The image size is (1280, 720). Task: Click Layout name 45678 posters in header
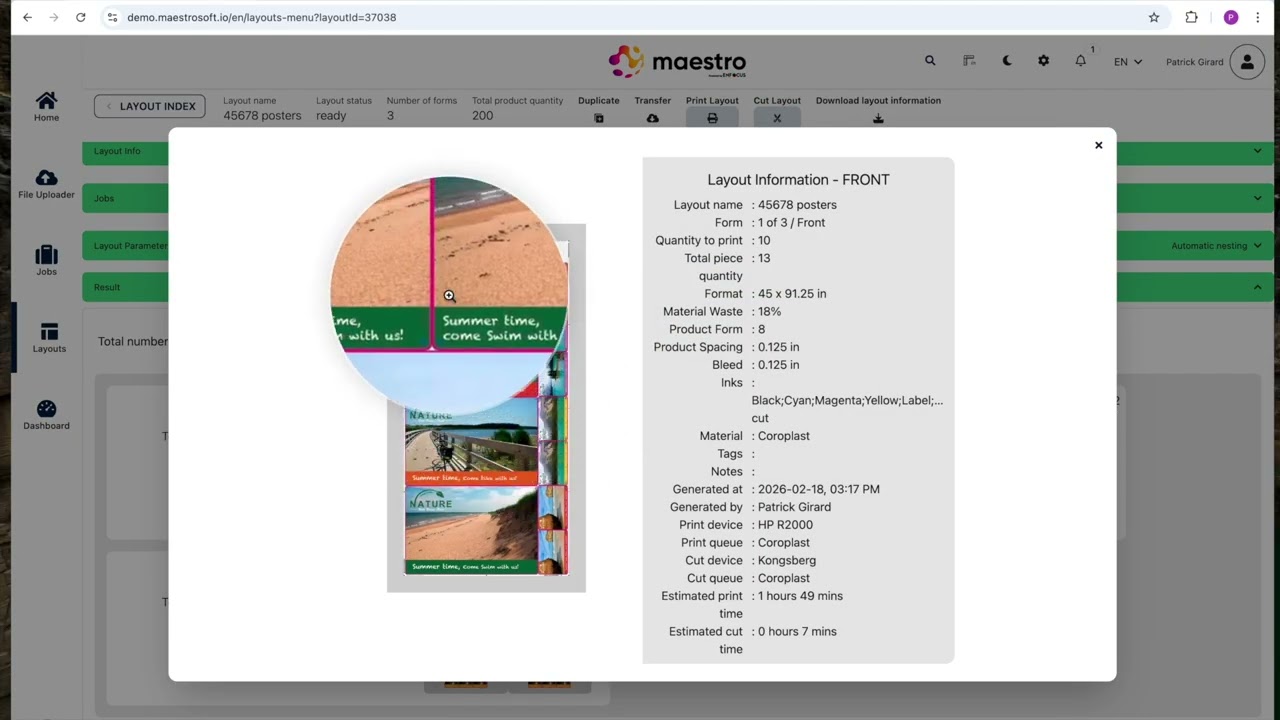262,116
